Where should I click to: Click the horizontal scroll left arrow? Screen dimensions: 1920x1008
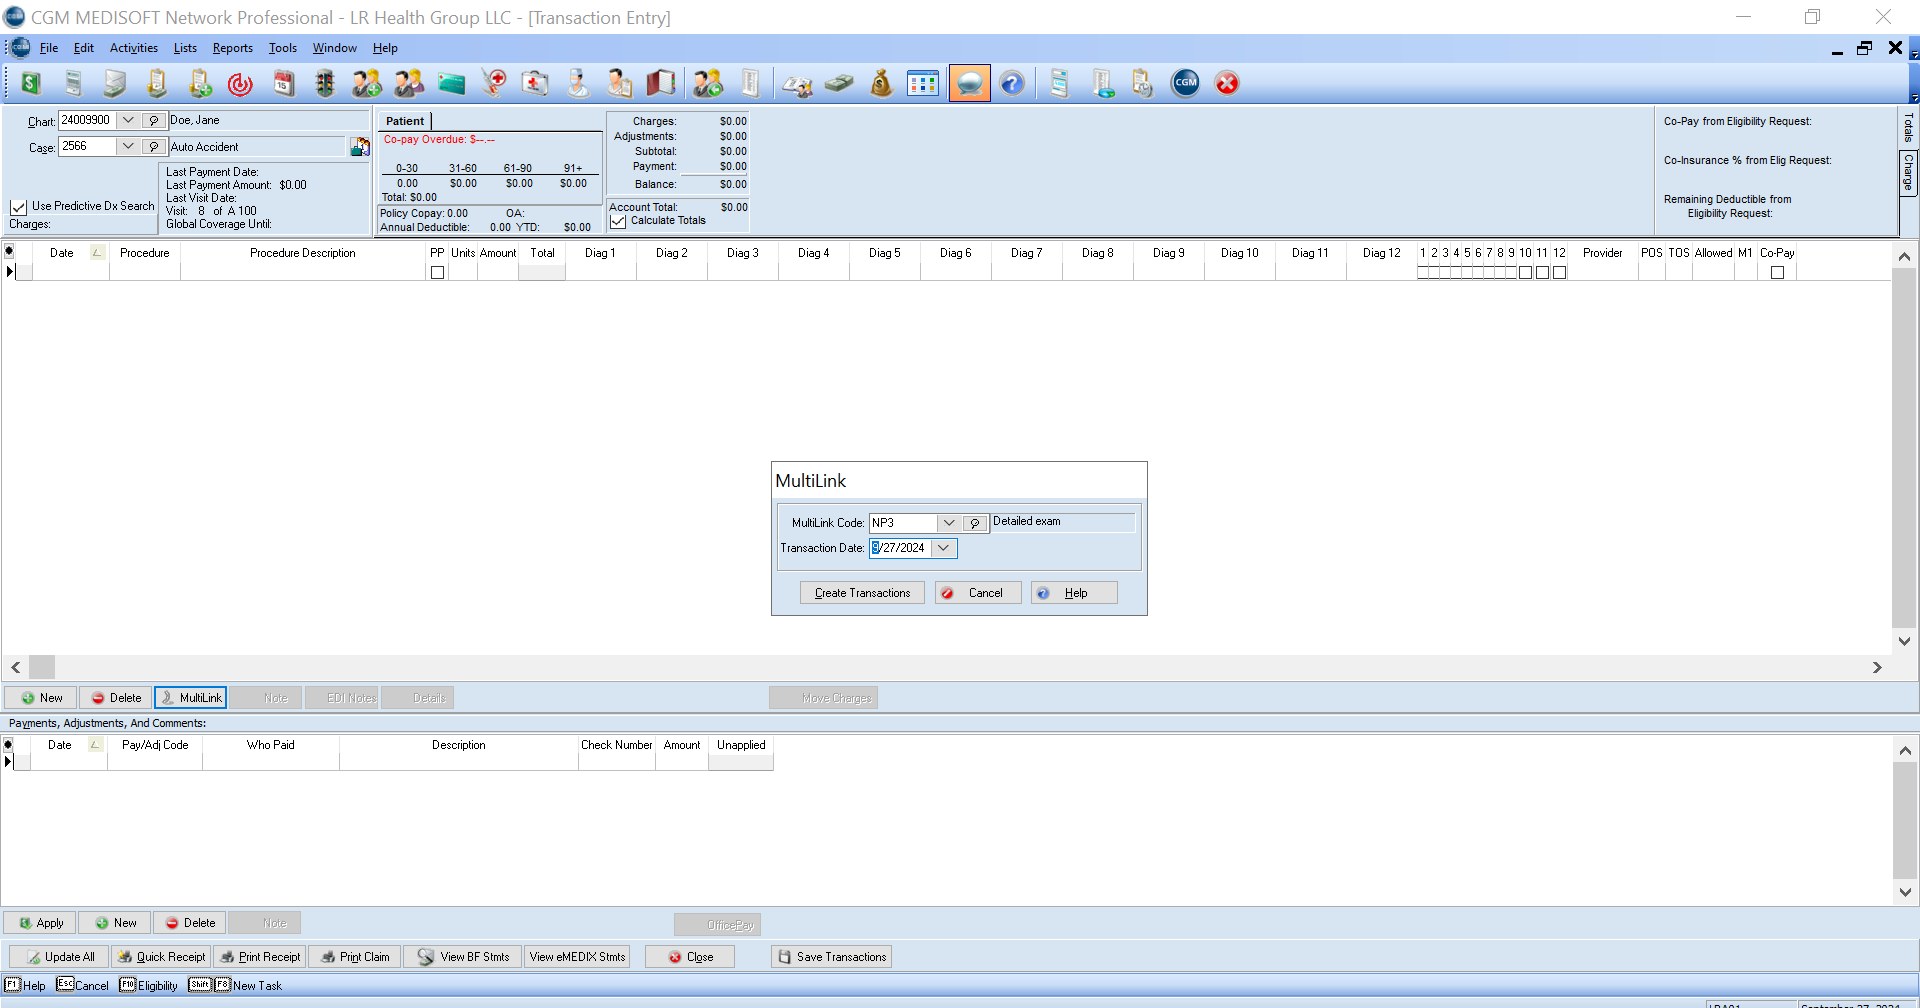pyautogui.click(x=16, y=667)
